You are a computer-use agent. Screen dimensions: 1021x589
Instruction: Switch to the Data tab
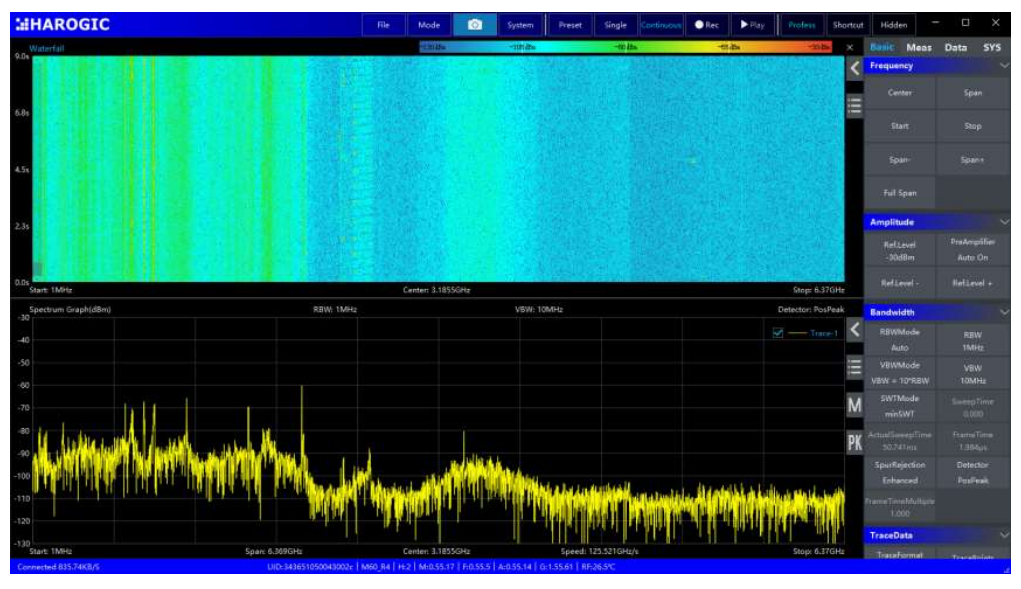(956, 47)
